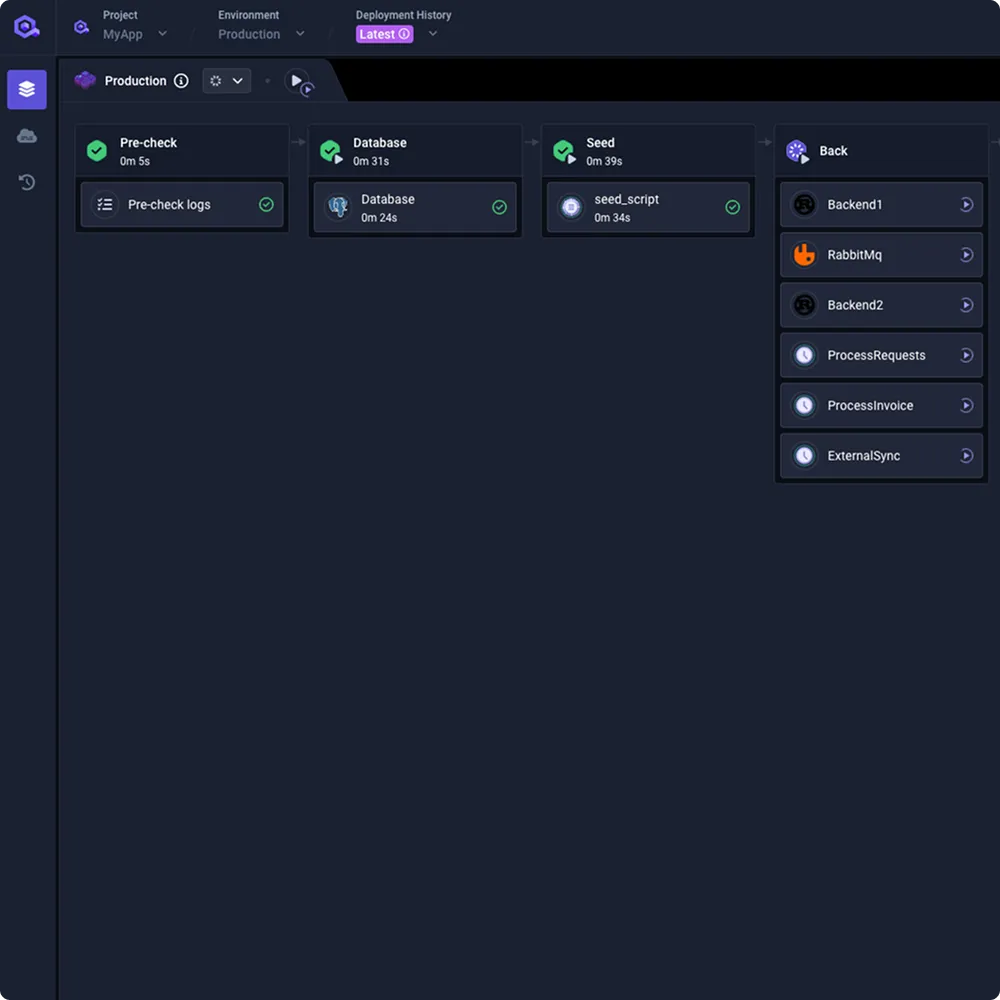Click the Seed stage duration 0m 39s
1000x1000 pixels.
tap(604, 161)
